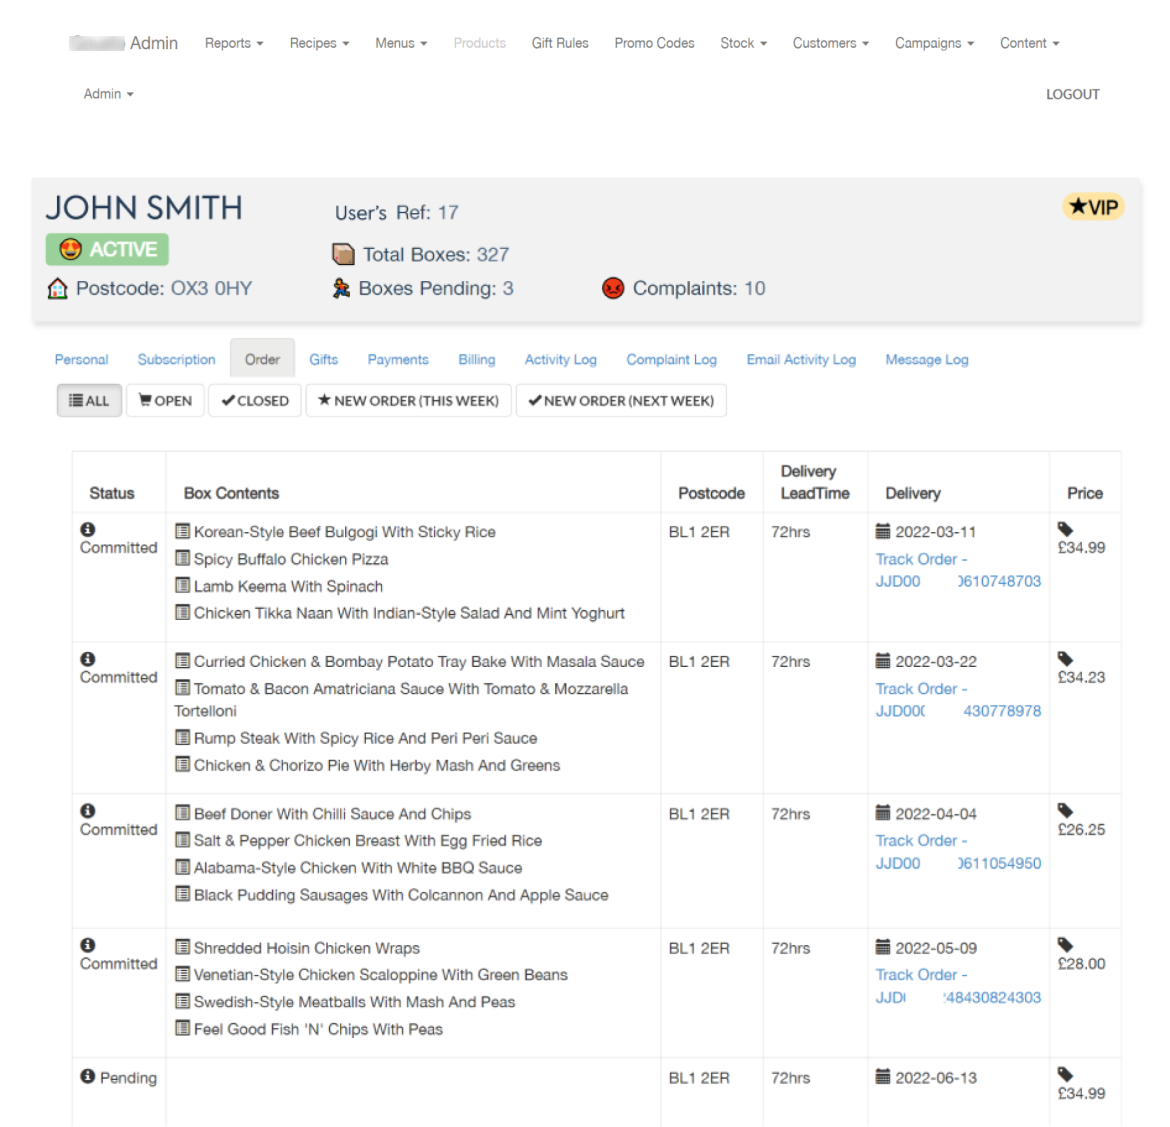Open the Content dropdown menu
This screenshot has width=1170, height=1127.
tap(1030, 43)
